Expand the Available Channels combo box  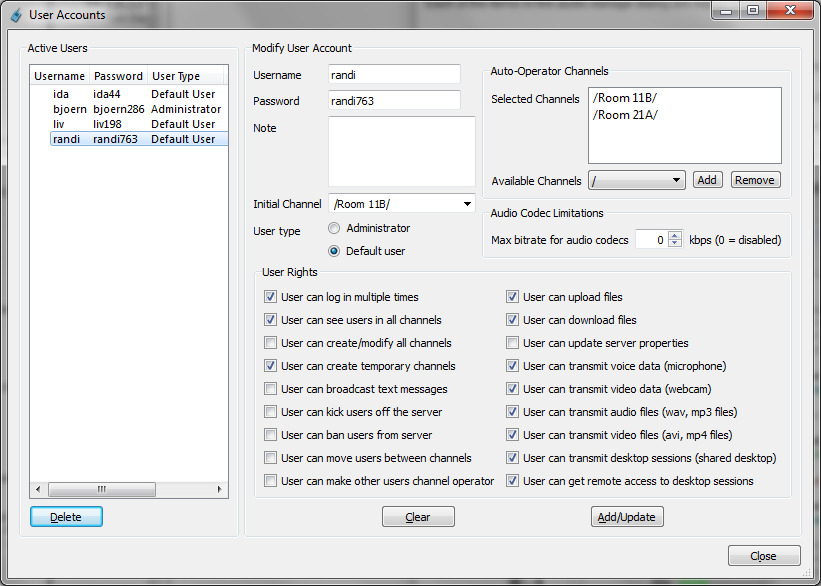click(637, 181)
